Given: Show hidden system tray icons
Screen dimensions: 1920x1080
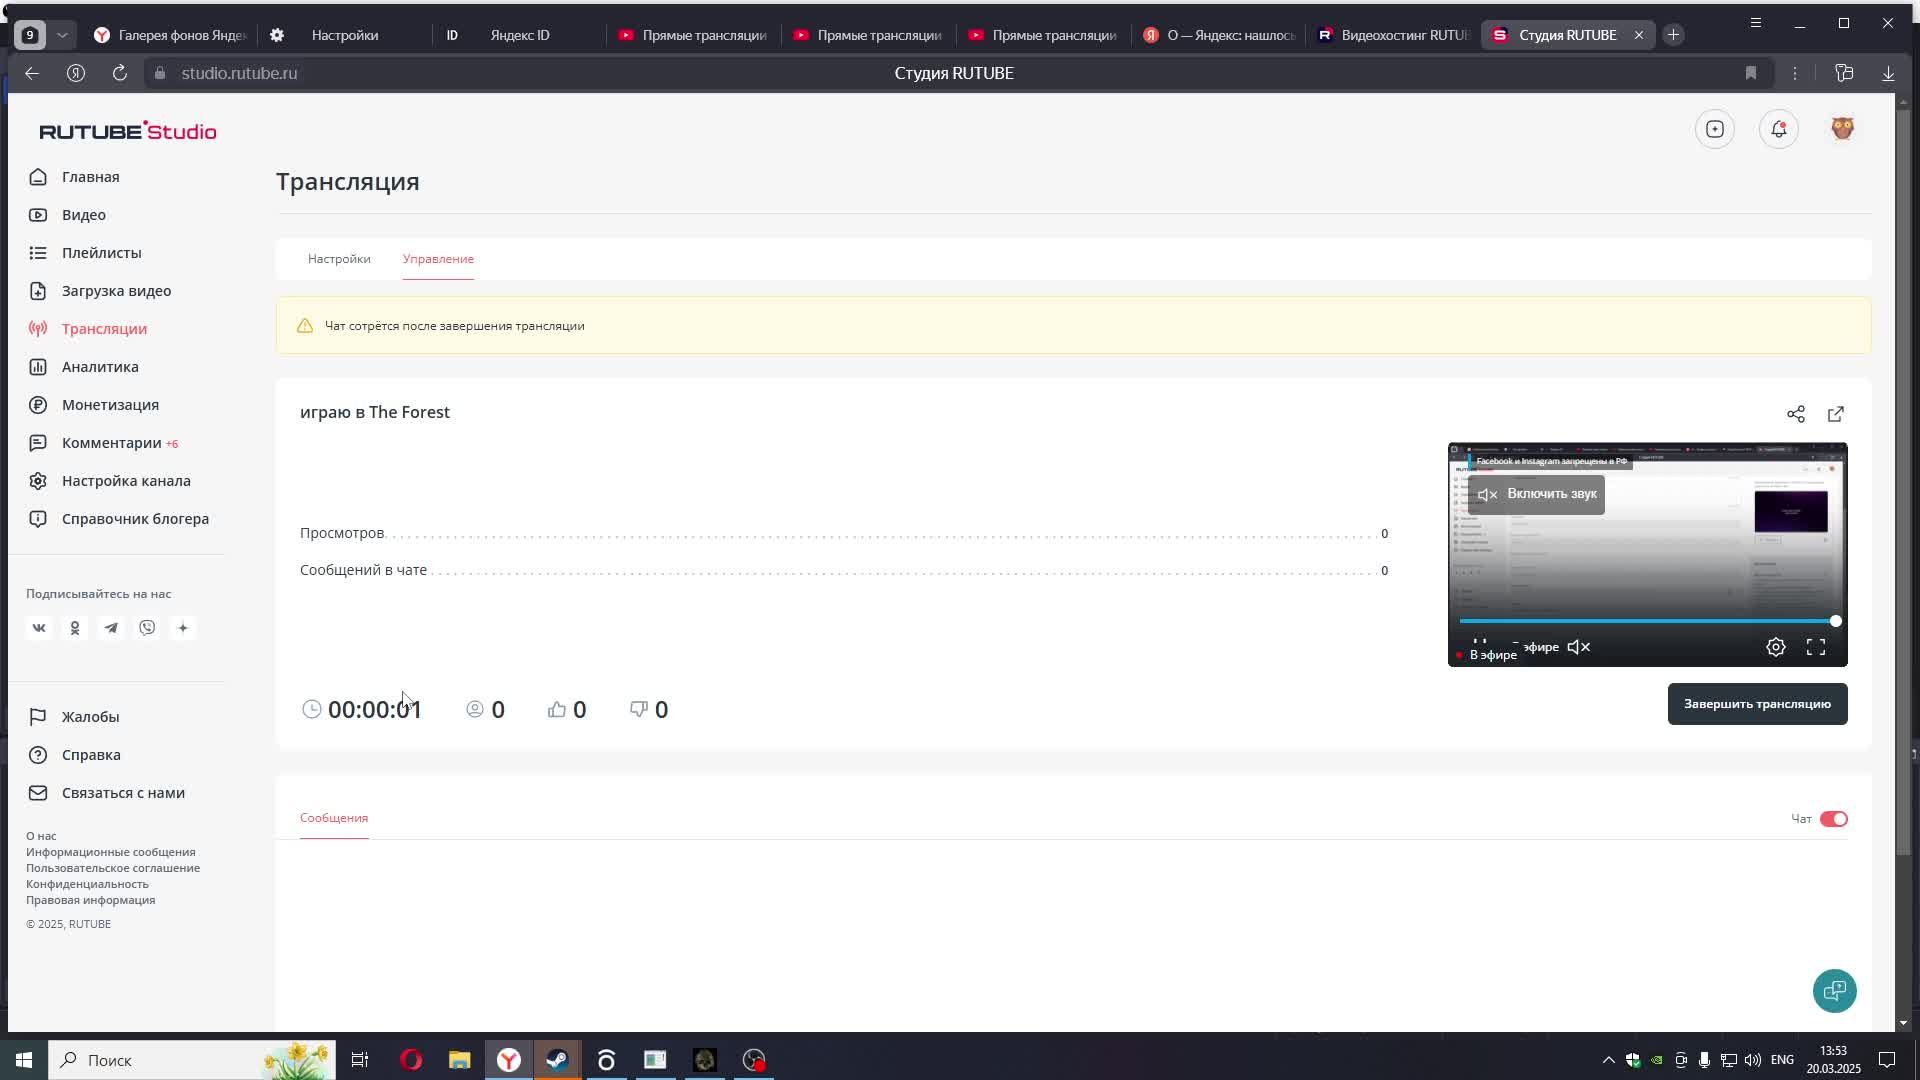Looking at the screenshot, I should coord(1608,1060).
